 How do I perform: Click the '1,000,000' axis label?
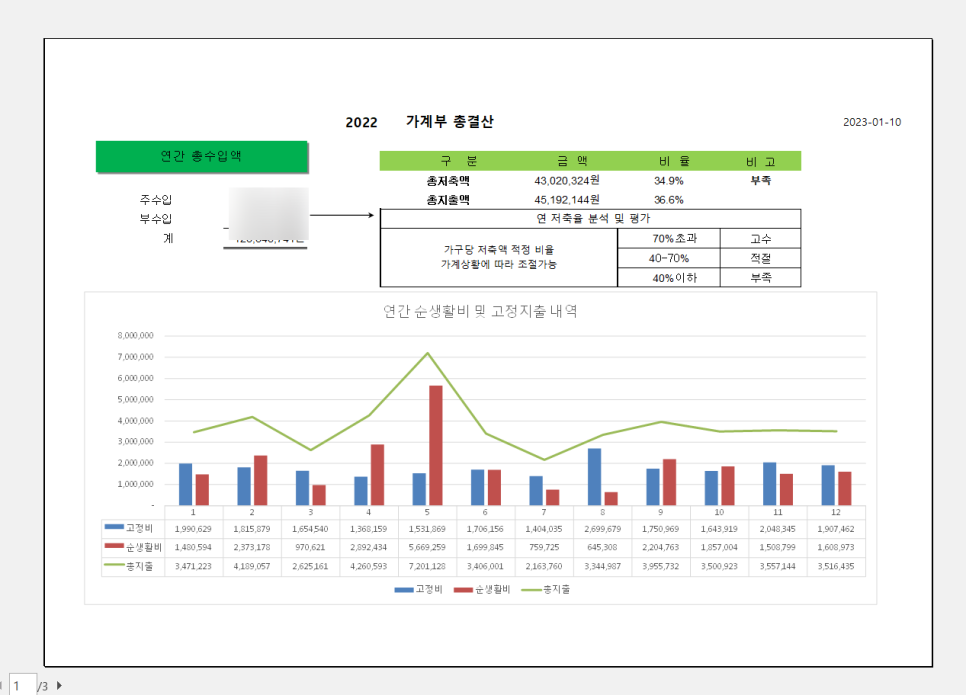[x=136, y=484]
